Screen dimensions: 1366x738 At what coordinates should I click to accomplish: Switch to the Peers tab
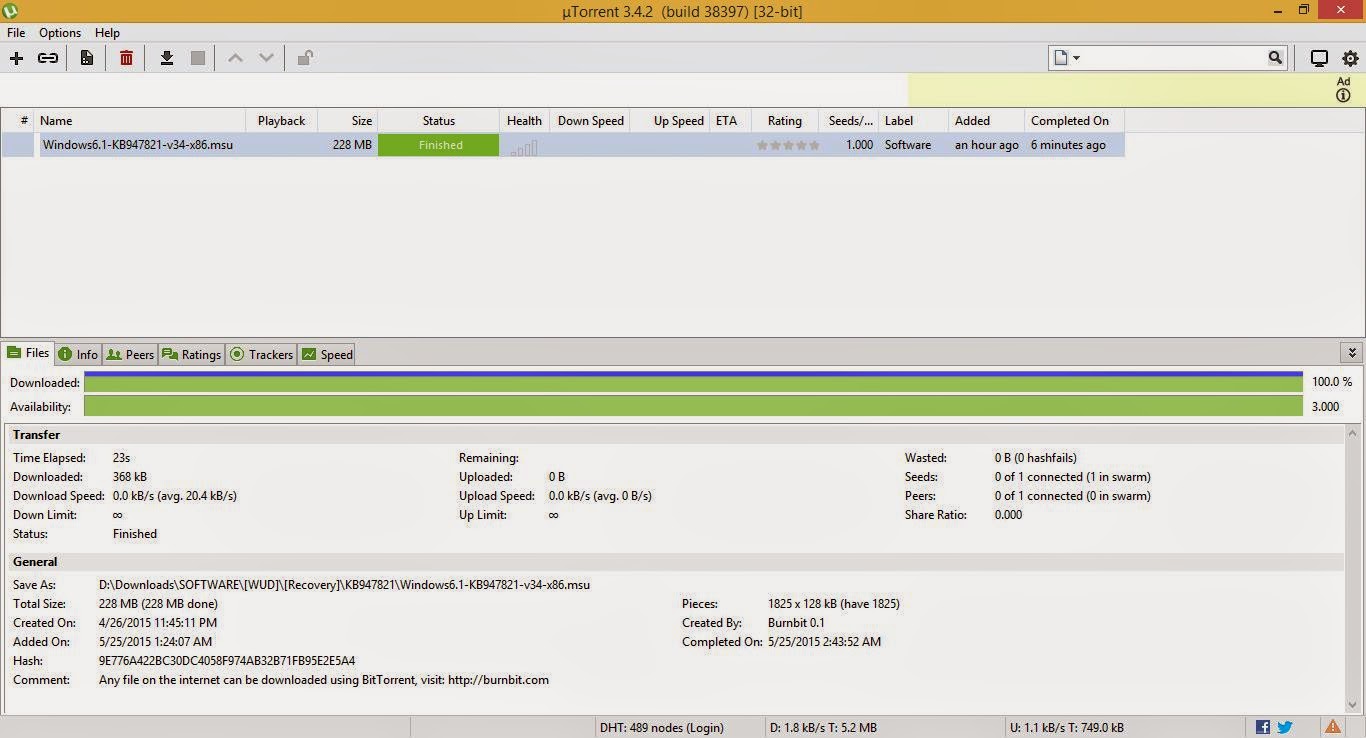[x=130, y=354]
